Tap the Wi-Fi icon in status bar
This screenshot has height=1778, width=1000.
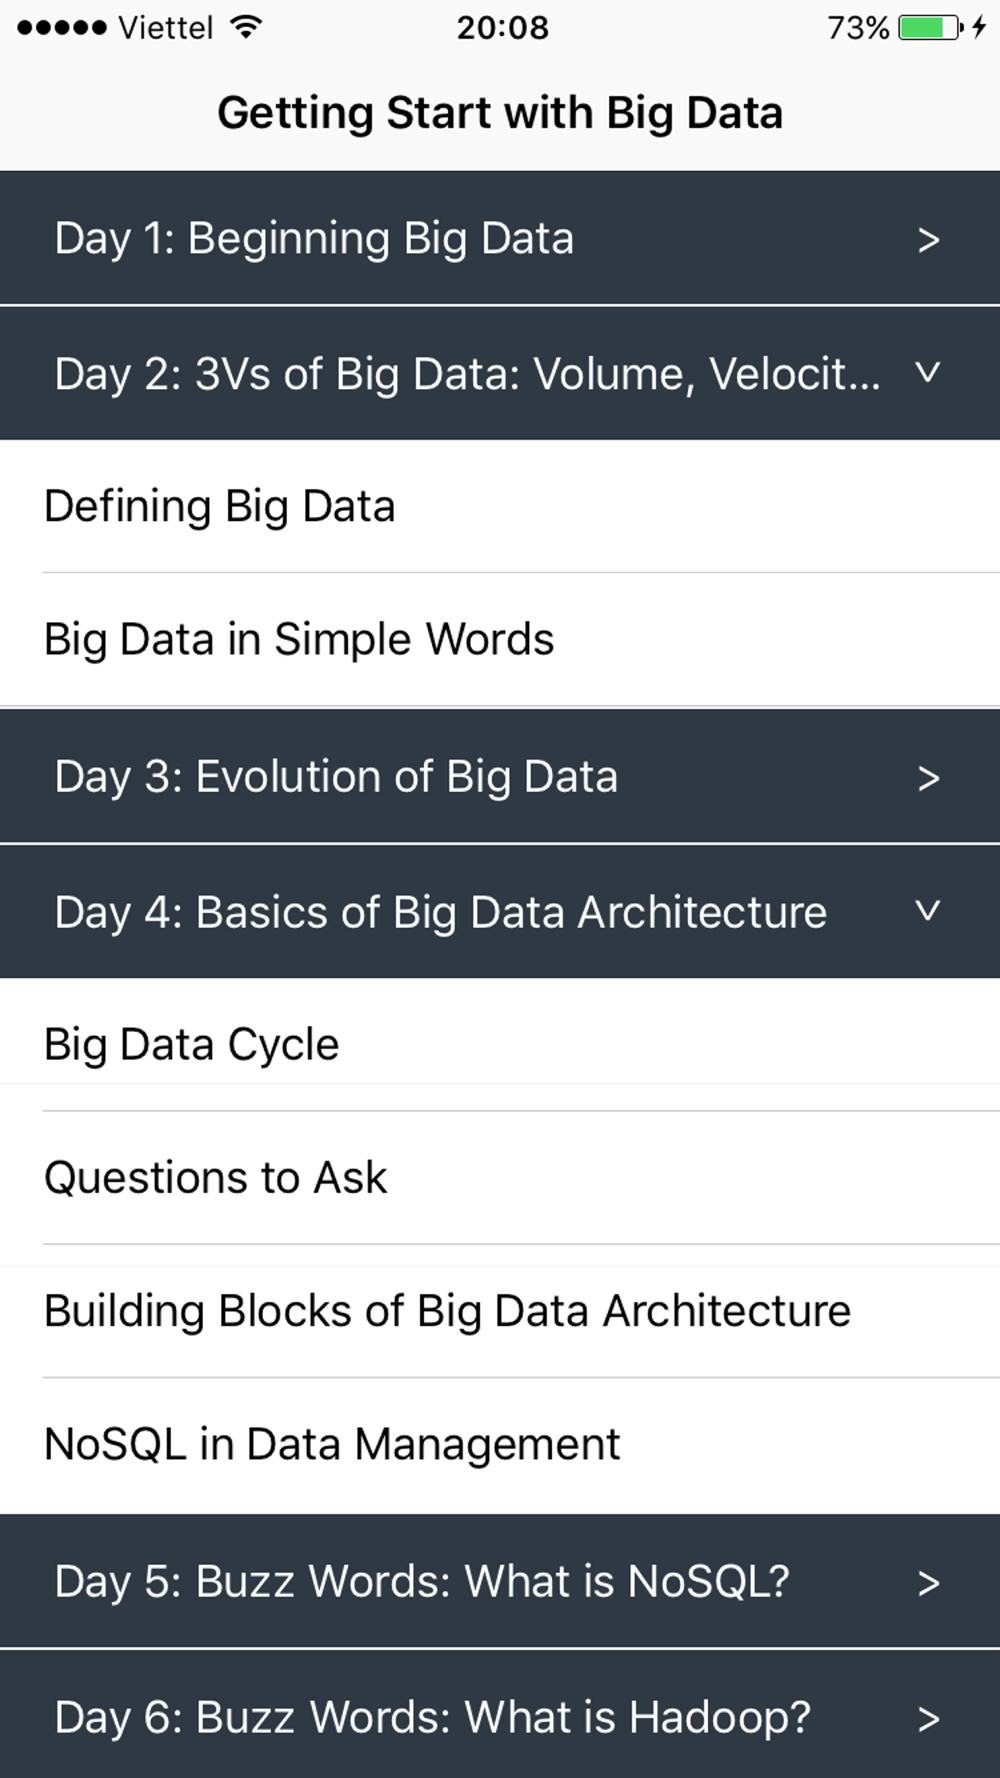(245, 27)
